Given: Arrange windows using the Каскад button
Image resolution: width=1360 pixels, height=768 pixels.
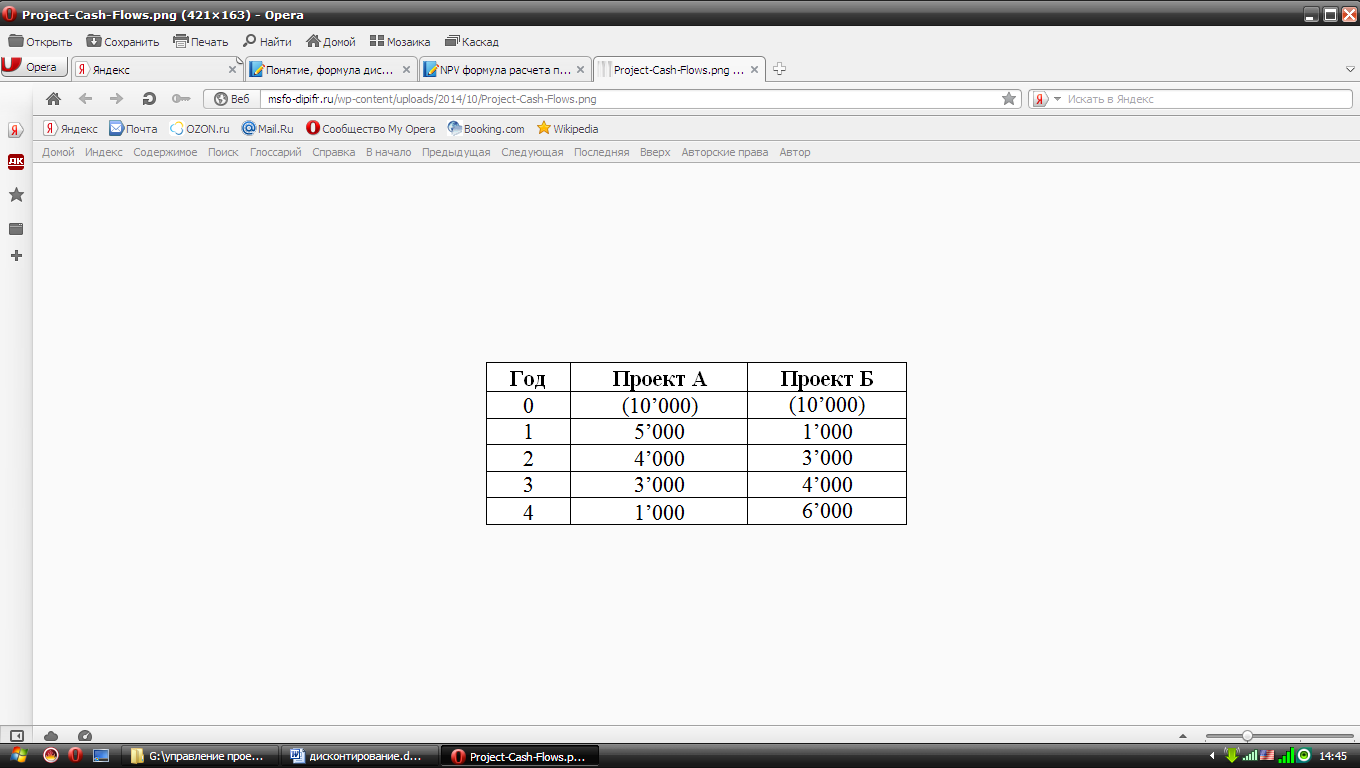Looking at the screenshot, I should 471,42.
